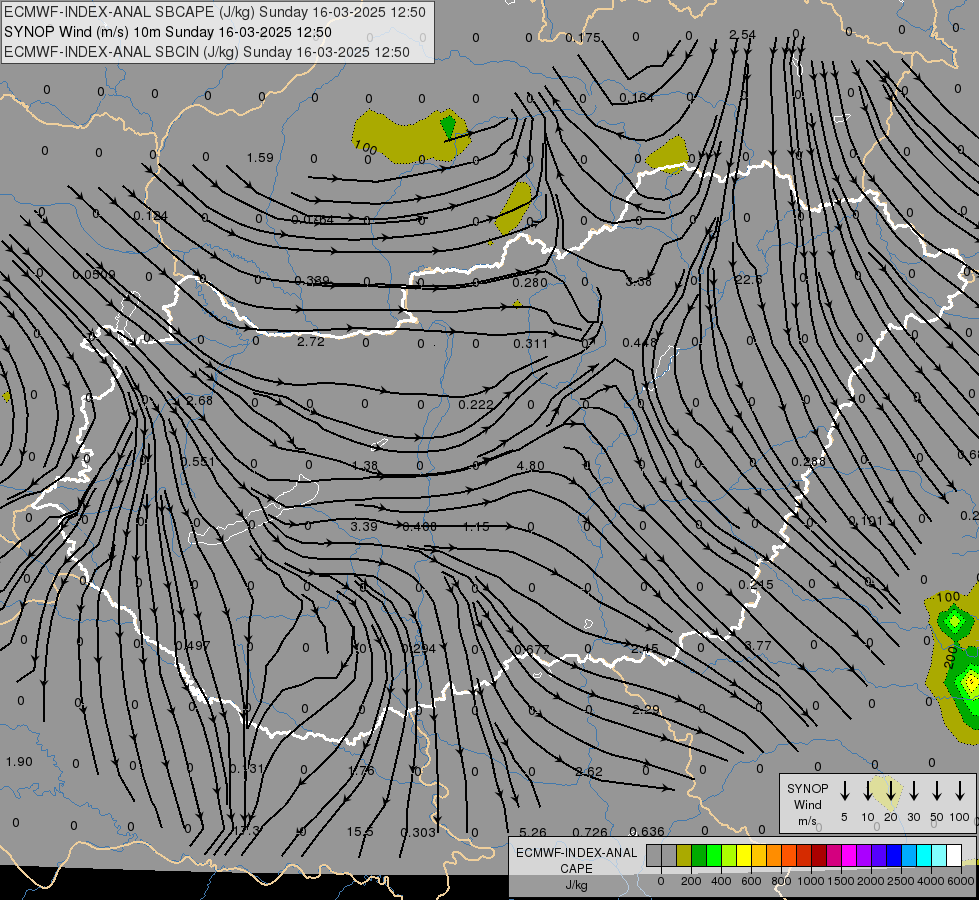Screen dimensions: 979x900
Task: Click the SBCIN title line
Action: pyautogui.click(x=207, y=52)
